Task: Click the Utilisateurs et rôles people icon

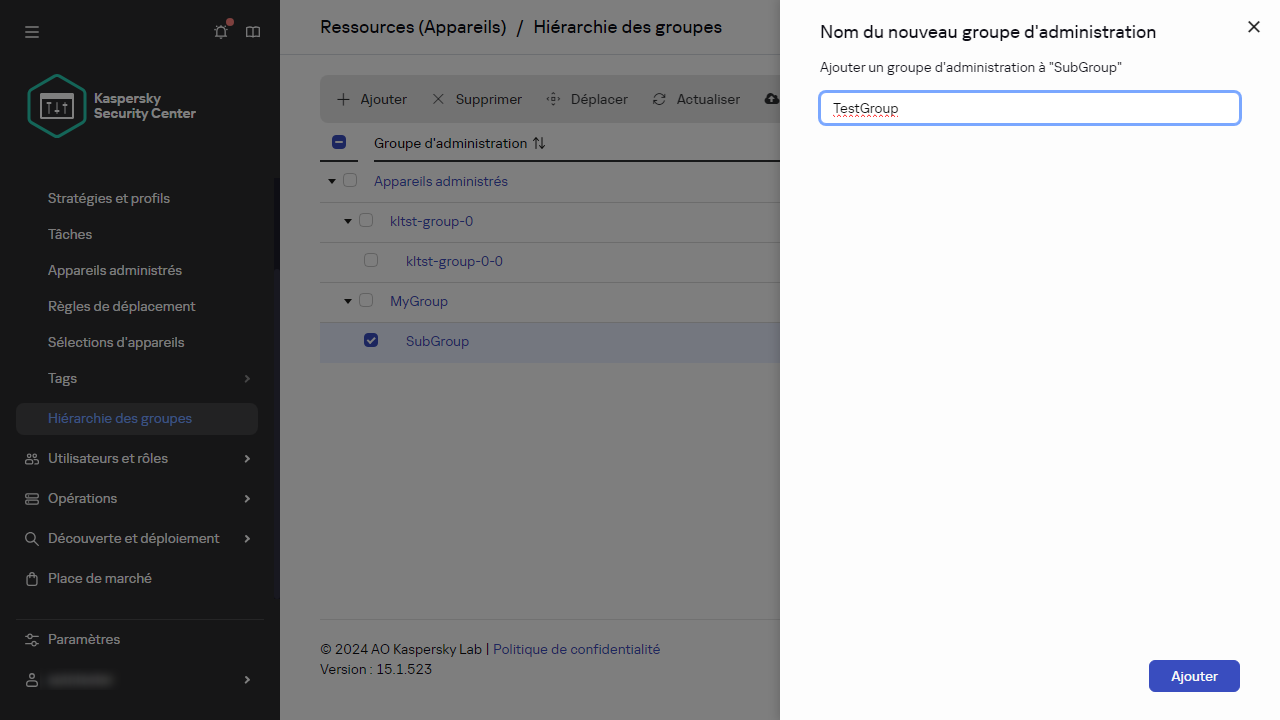Action: pos(32,458)
